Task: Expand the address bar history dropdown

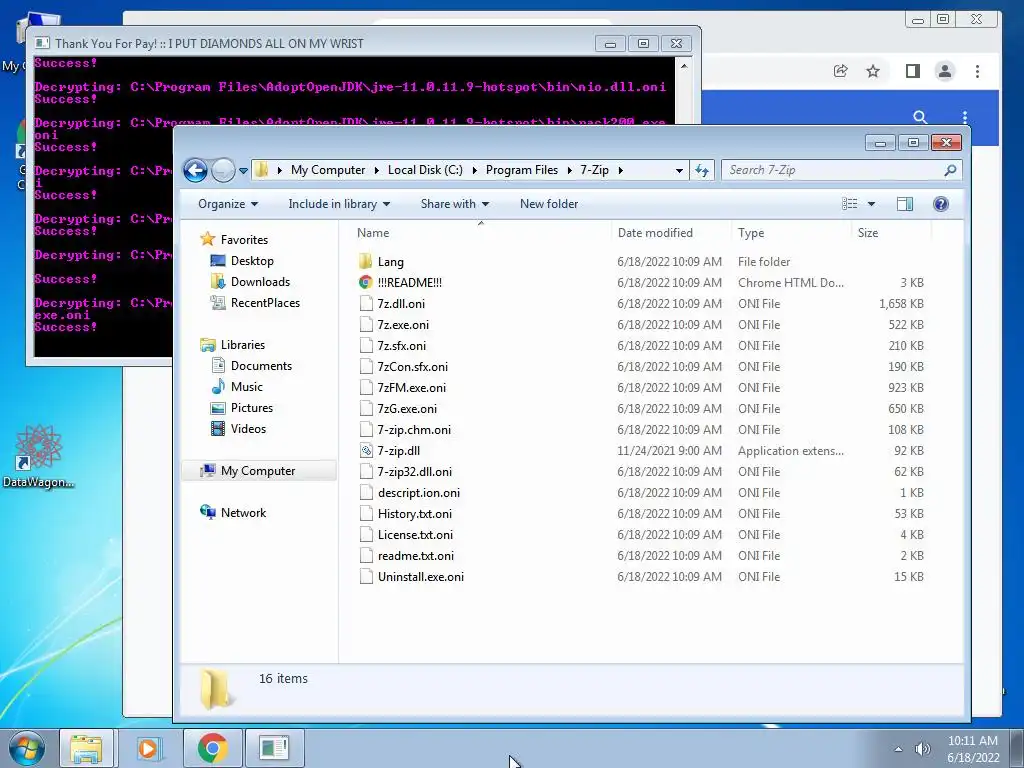Action: click(679, 170)
